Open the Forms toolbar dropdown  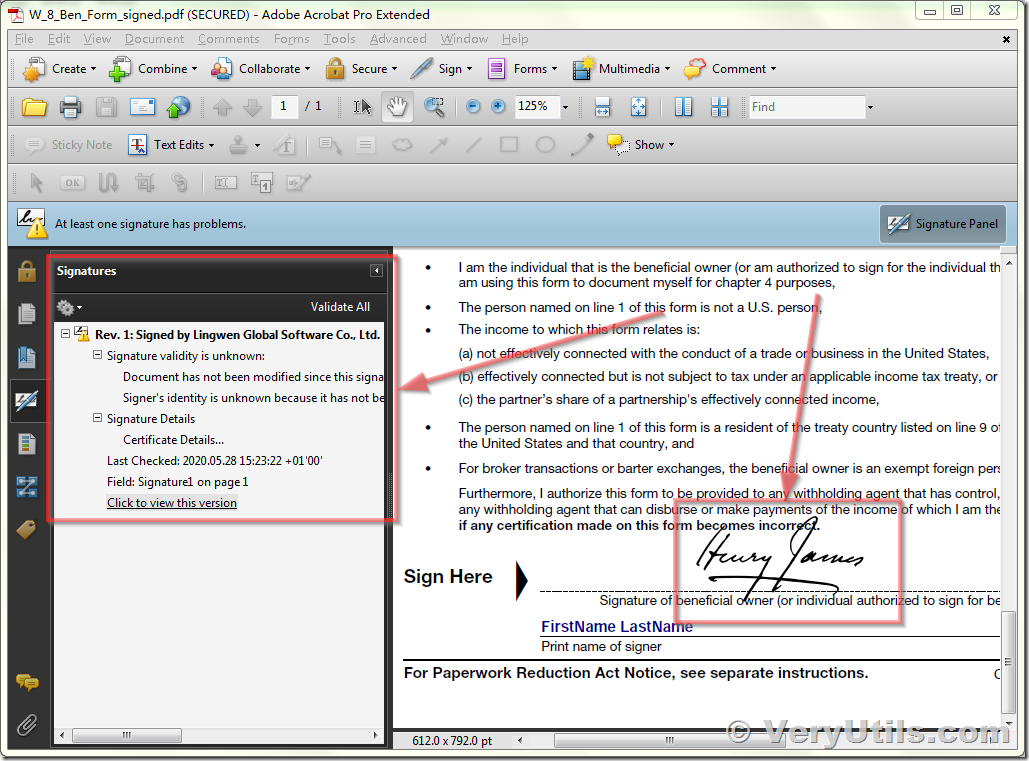point(522,69)
